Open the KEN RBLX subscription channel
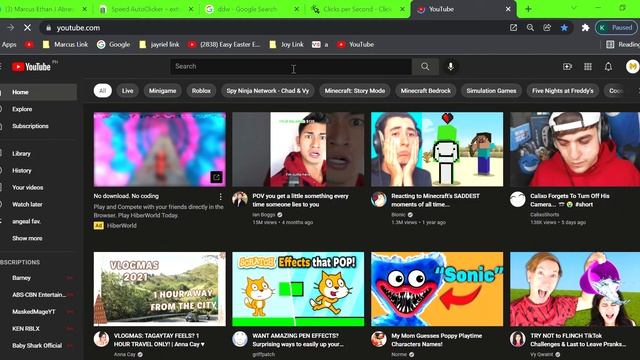This screenshot has width=640, height=360. (38, 329)
